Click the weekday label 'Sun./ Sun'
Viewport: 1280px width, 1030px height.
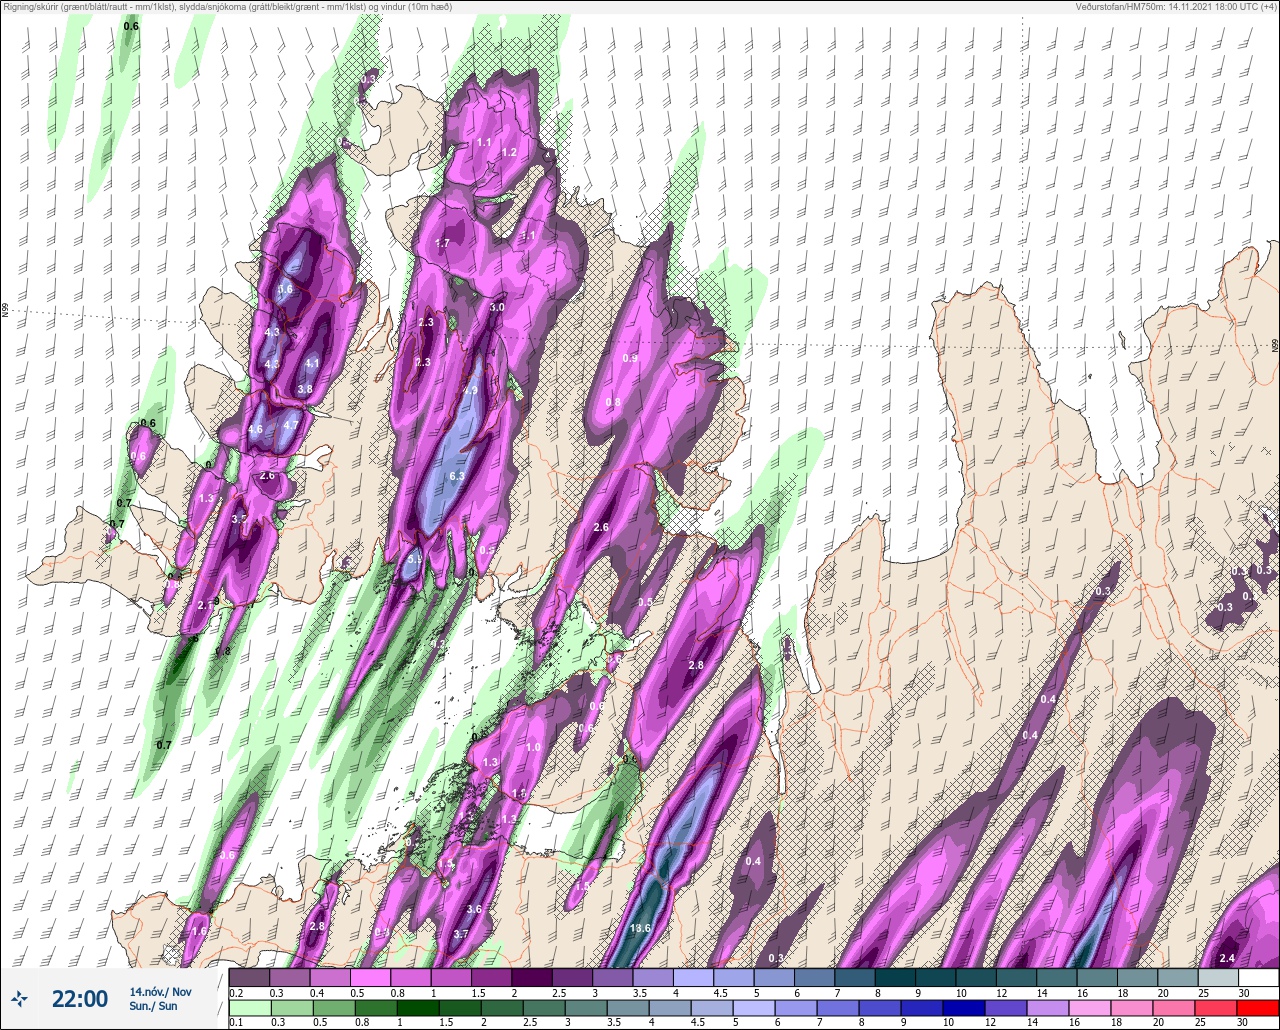pyautogui.click(x=154, y=1006)
